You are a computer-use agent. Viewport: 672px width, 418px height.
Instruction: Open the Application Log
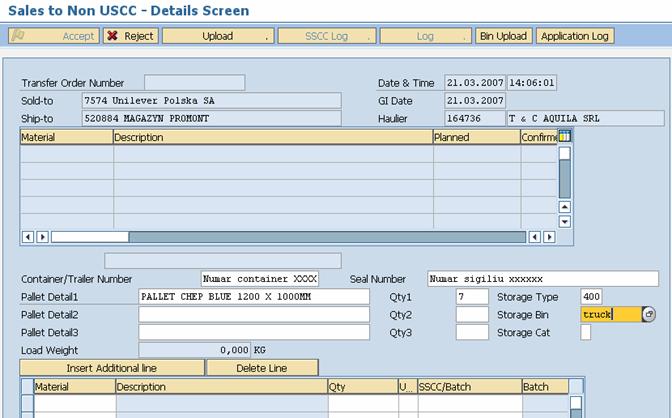pos(575,36)
